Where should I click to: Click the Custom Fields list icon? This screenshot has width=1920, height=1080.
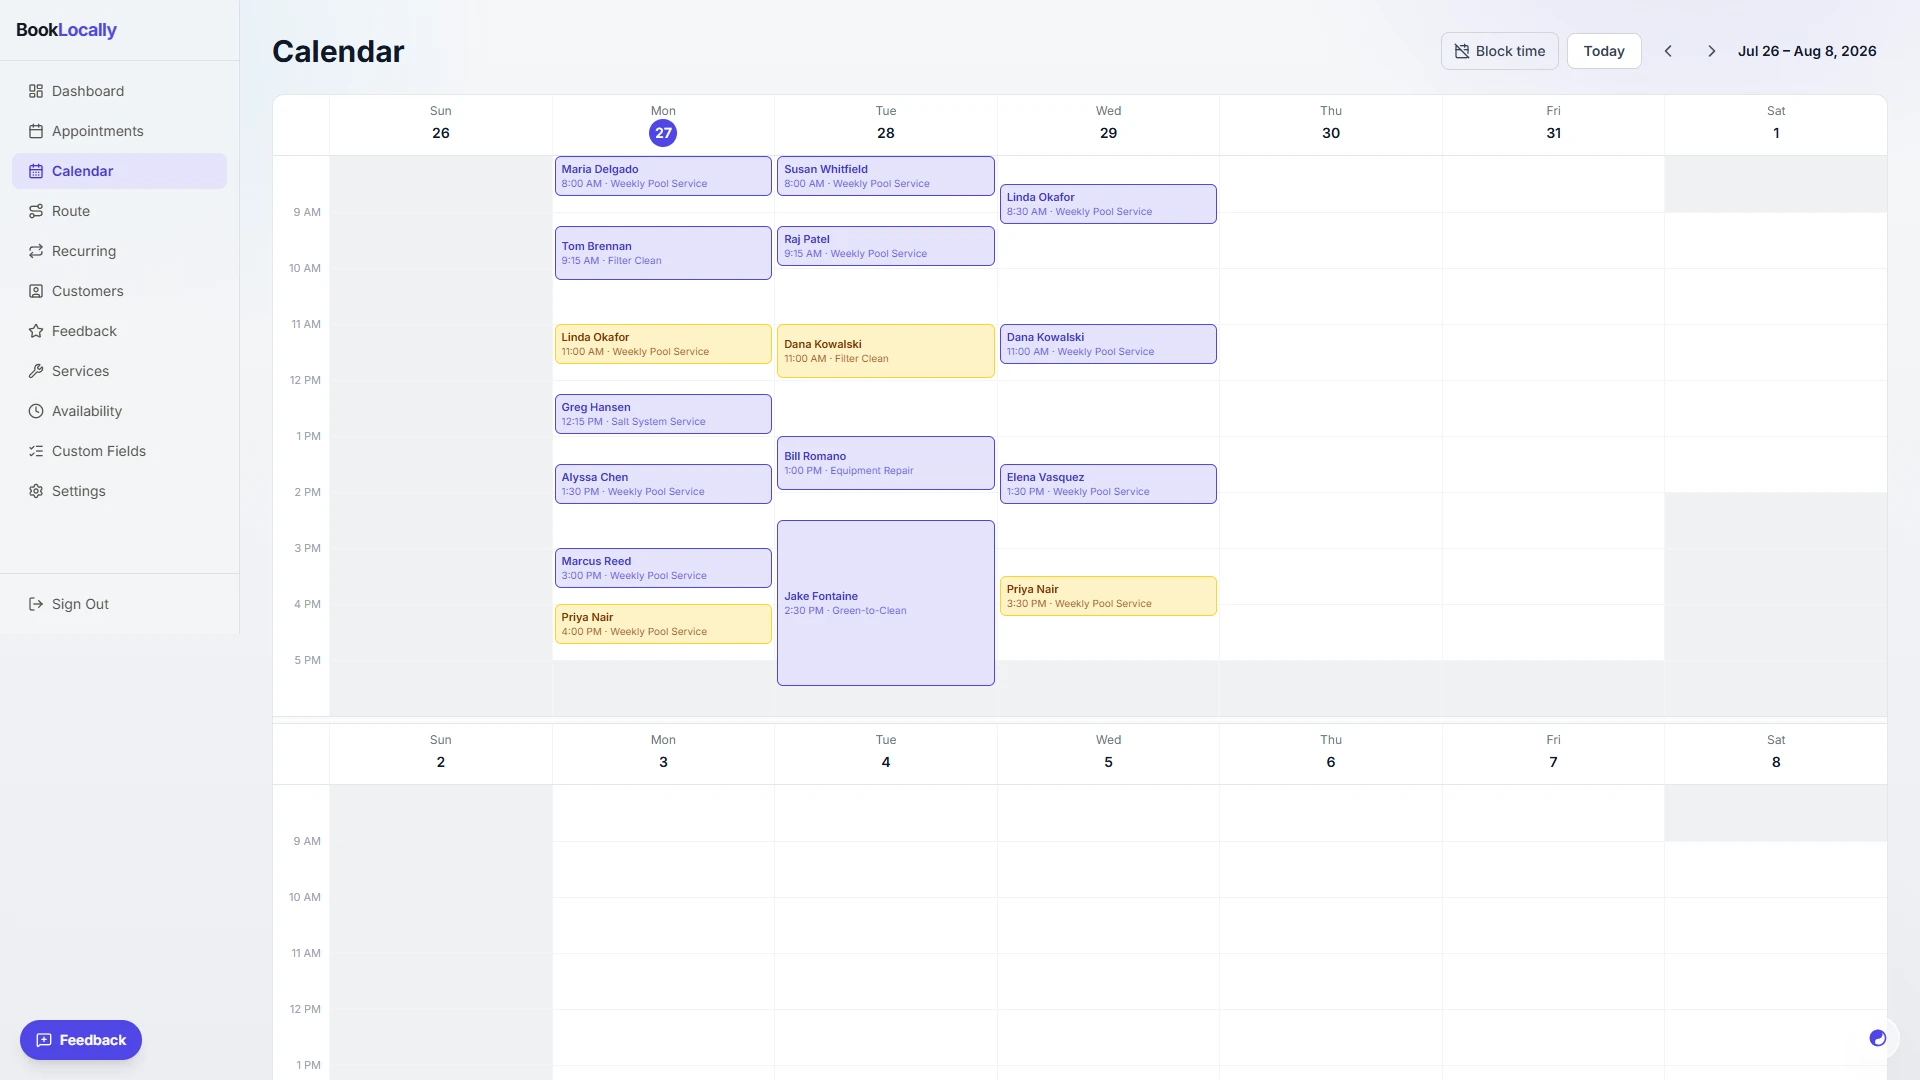click(36, 451)
